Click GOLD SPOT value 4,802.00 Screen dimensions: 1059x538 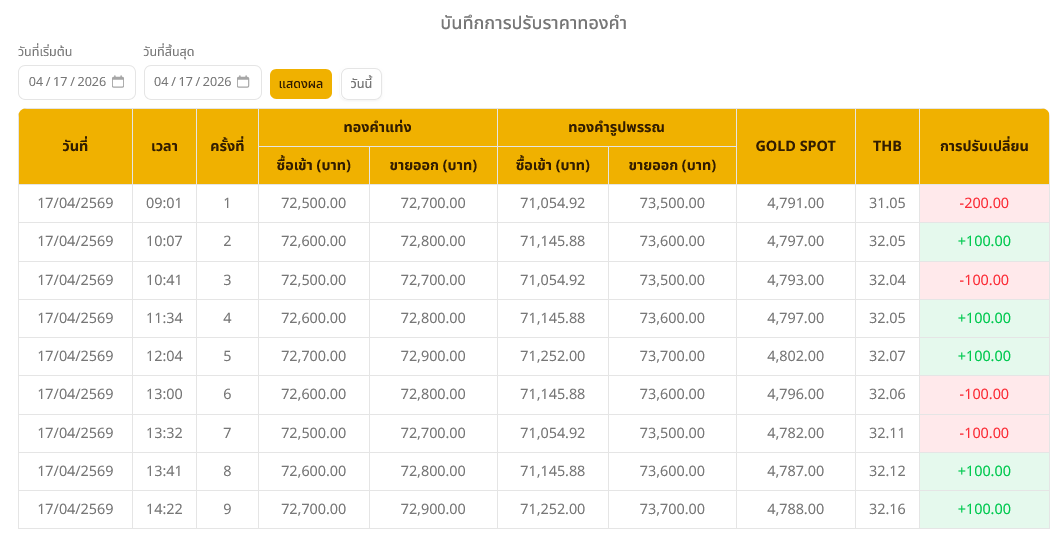[x=795, y=356]
